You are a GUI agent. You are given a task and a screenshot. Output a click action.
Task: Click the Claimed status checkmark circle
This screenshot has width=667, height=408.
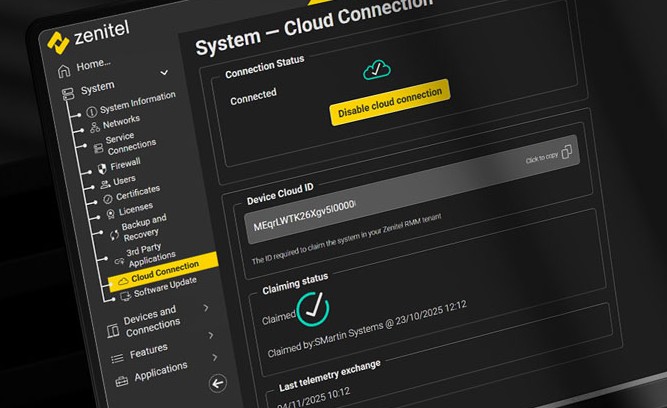(313, 309)
